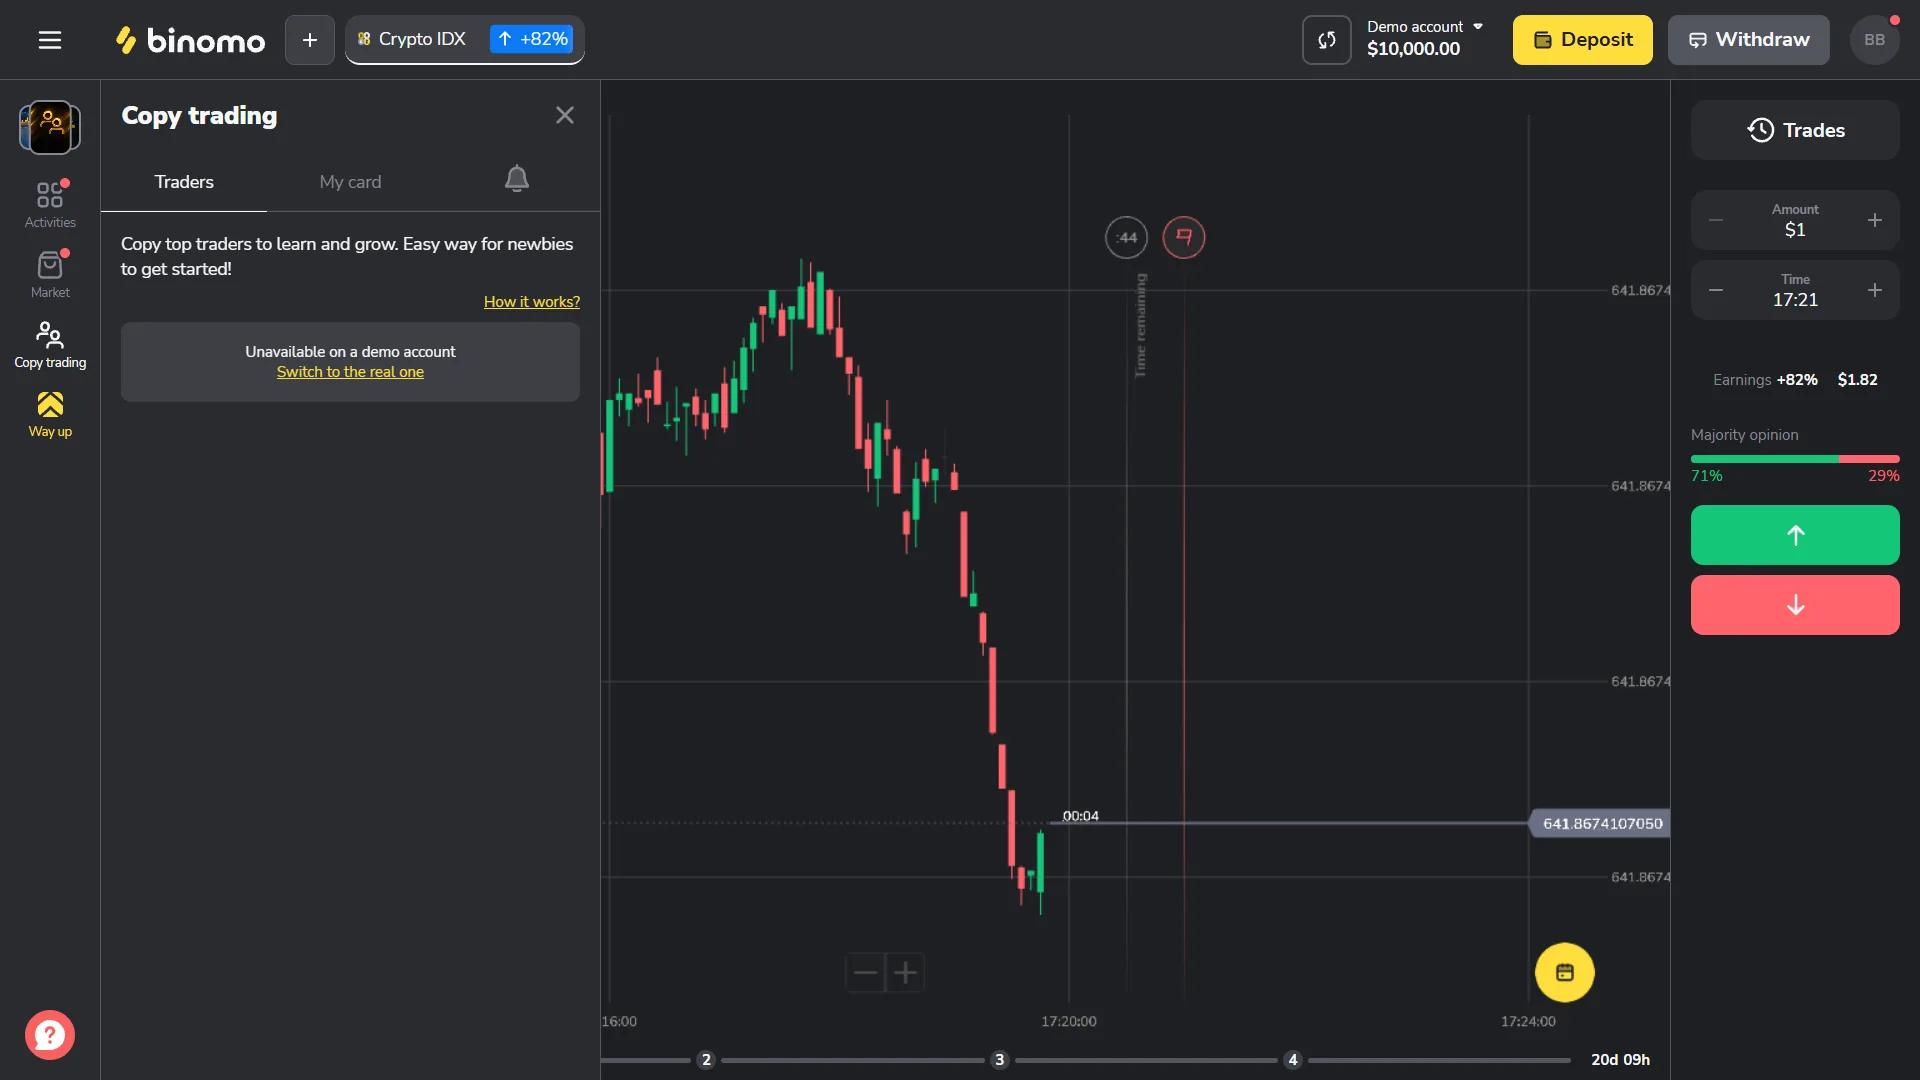Open the Trades history panel
This screenshot has width=1920, height=1080.
tap(1795, 130)
